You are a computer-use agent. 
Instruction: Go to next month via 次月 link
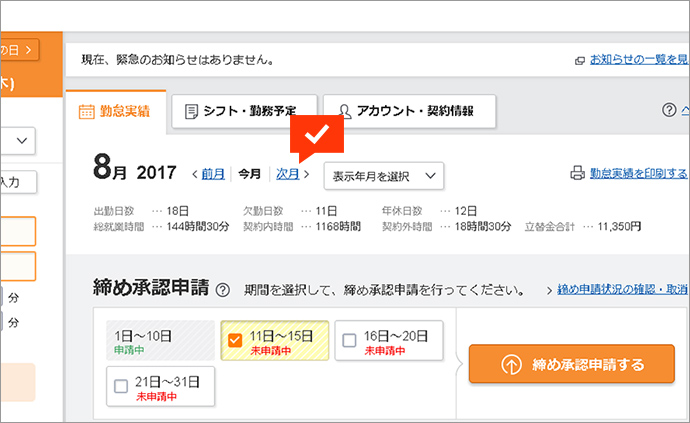click(288, 174)
